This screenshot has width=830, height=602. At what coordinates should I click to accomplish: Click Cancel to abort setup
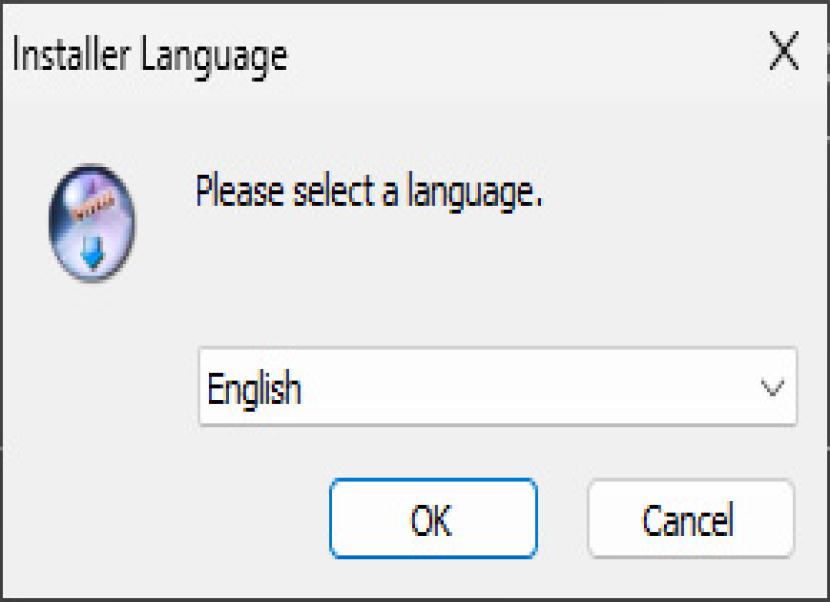tap(690, 519)
